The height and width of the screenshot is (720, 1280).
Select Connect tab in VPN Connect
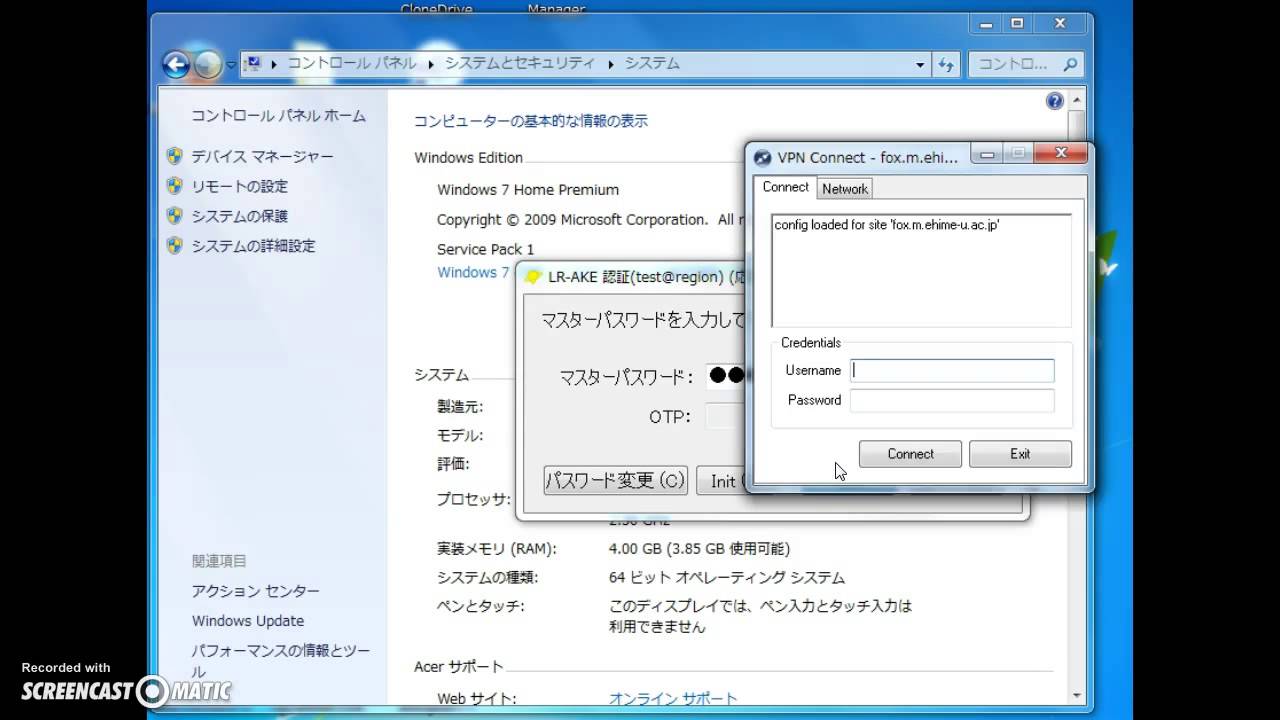click(785, 187)
